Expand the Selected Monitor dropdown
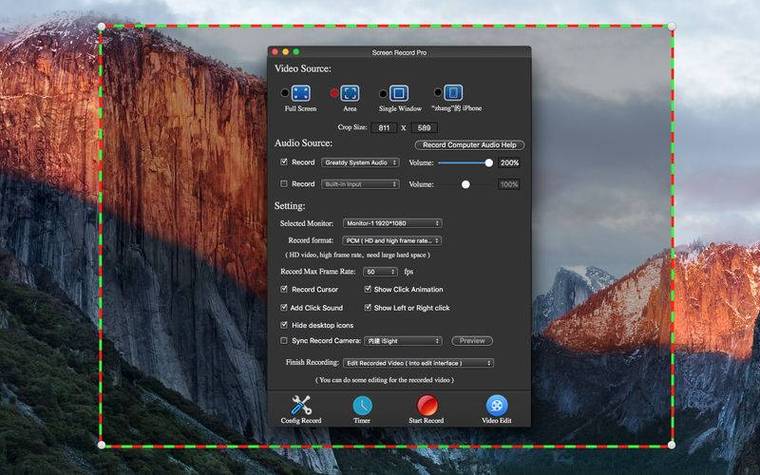Image resolution: width=760 pixels, height=475 pixels. (x=392, y=223)
